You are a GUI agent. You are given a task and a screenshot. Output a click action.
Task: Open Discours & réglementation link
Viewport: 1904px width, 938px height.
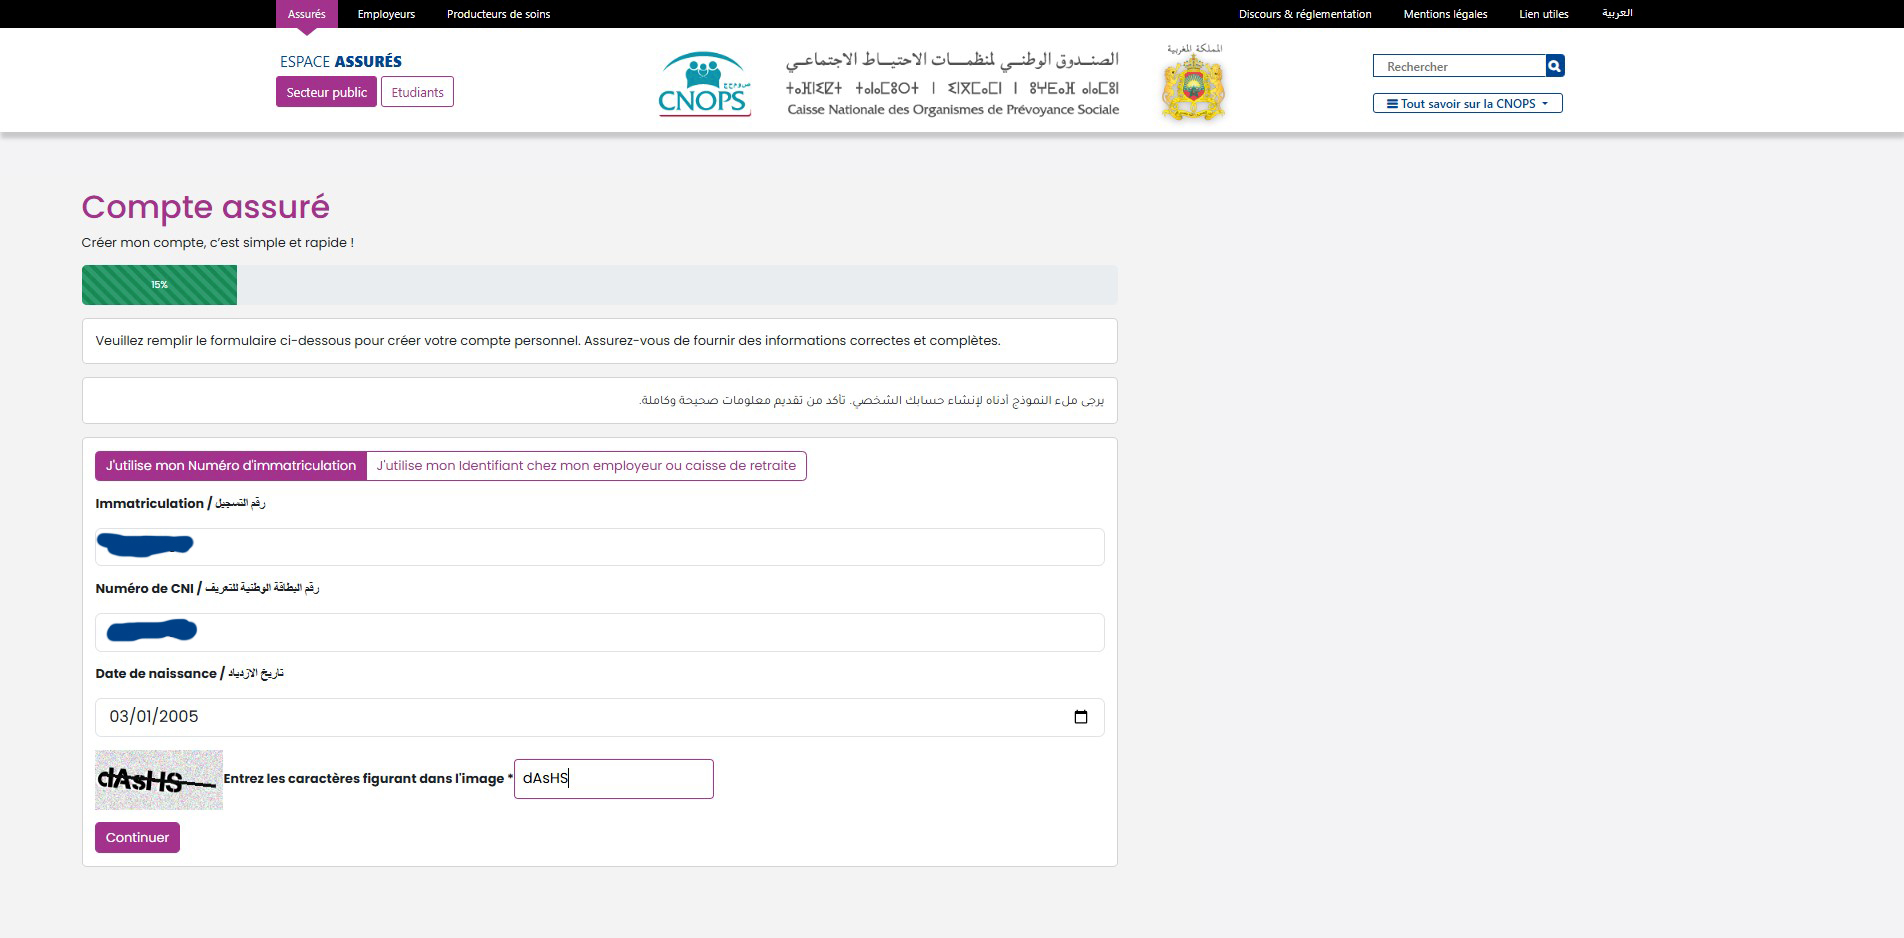click(1304, 14)
